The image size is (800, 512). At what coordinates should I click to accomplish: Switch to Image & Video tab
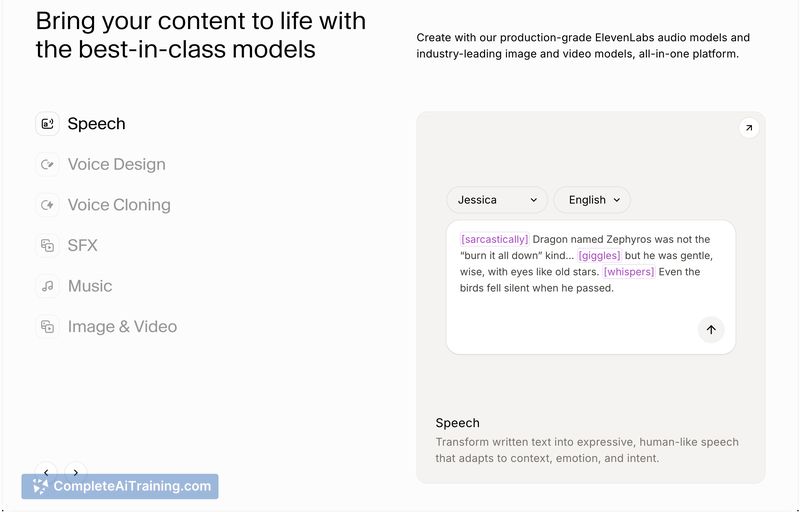coord(122,326)
